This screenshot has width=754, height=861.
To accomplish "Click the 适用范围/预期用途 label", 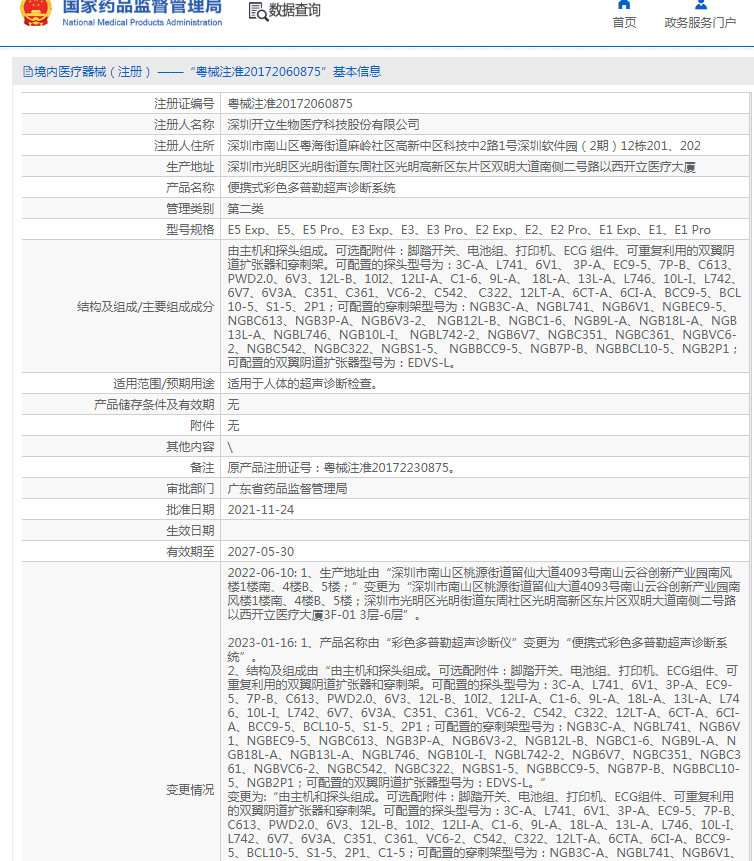I will coord(164,384).
